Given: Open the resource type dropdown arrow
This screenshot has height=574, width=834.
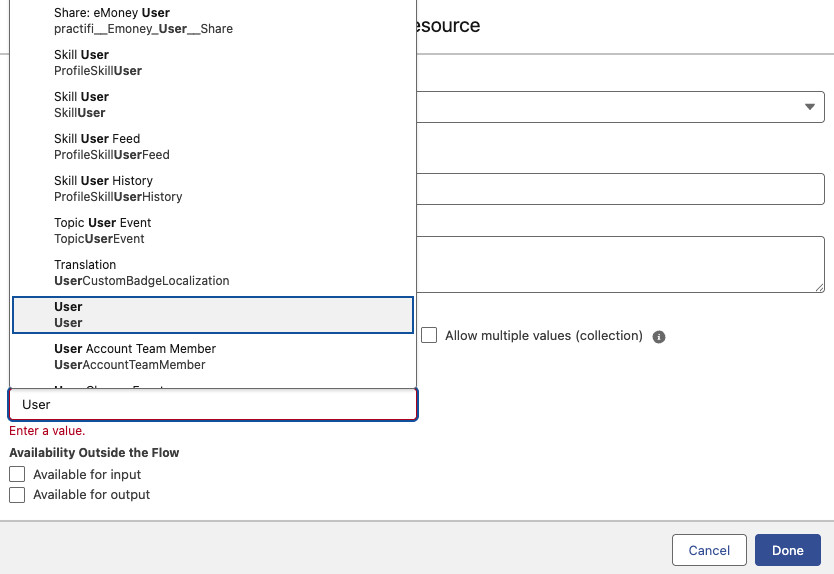Looking at the screenshot, I should point(808,106).
